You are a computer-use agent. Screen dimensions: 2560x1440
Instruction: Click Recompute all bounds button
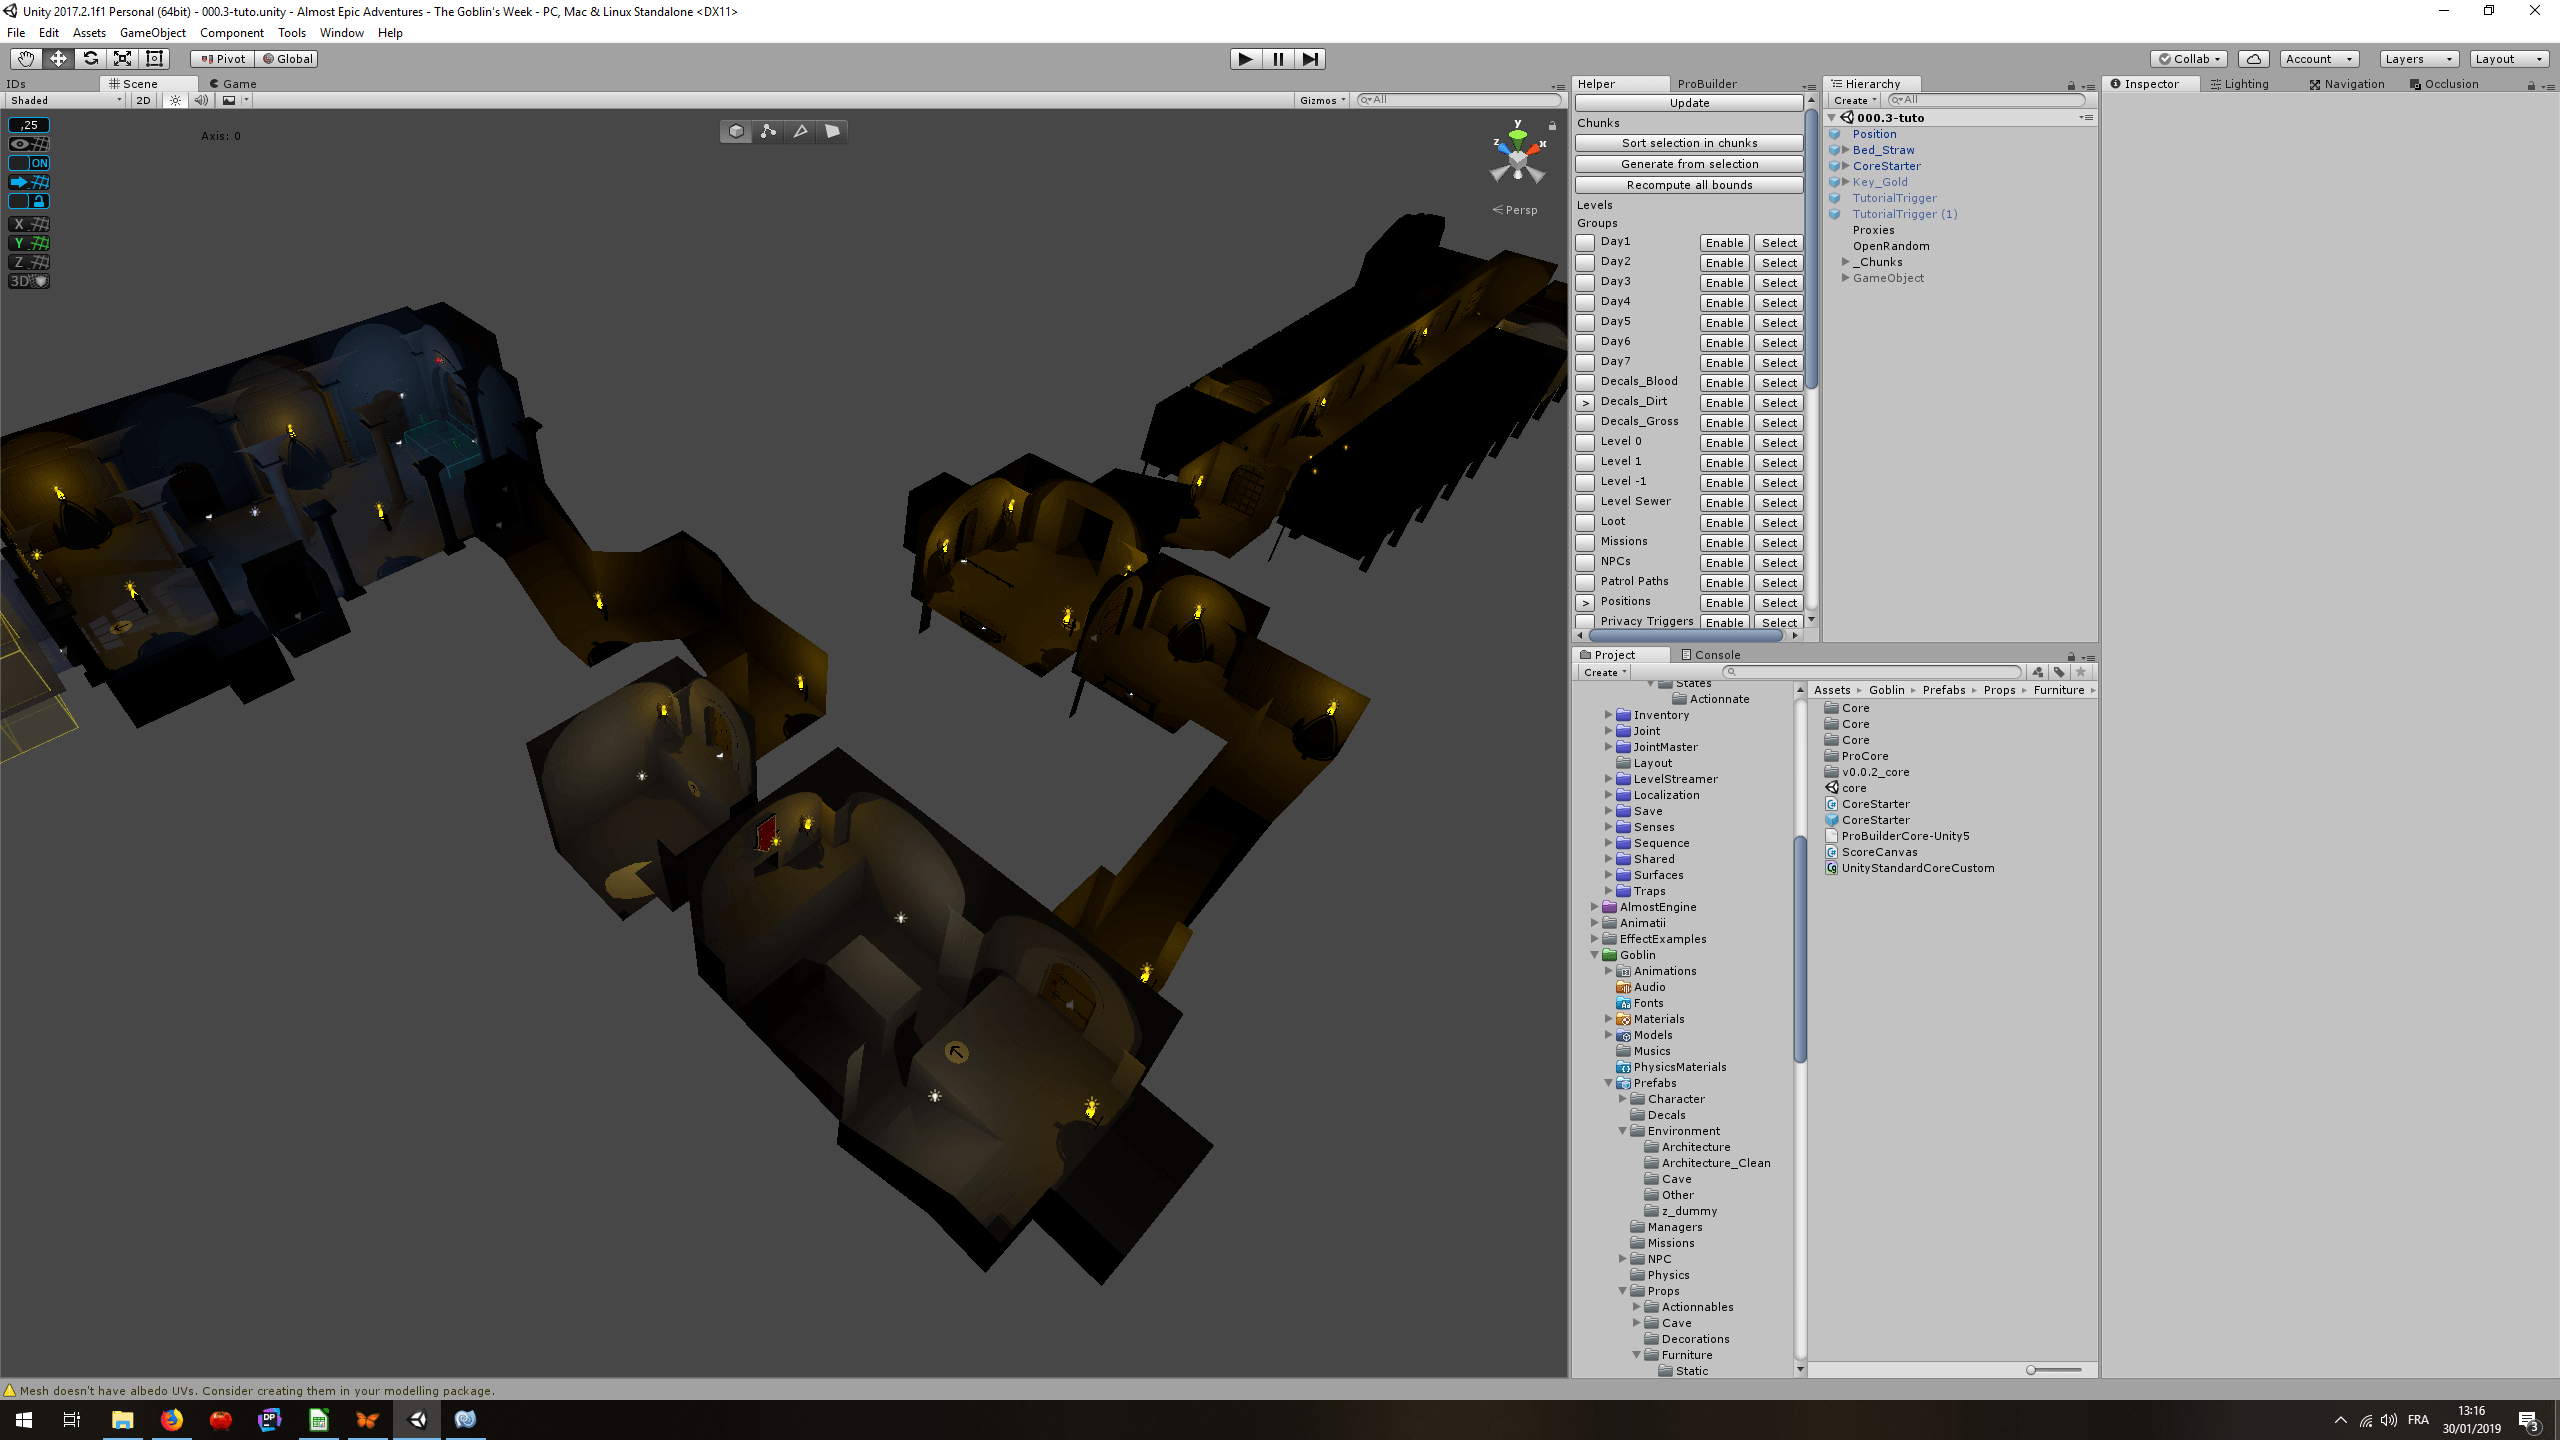pos(1689,185)
